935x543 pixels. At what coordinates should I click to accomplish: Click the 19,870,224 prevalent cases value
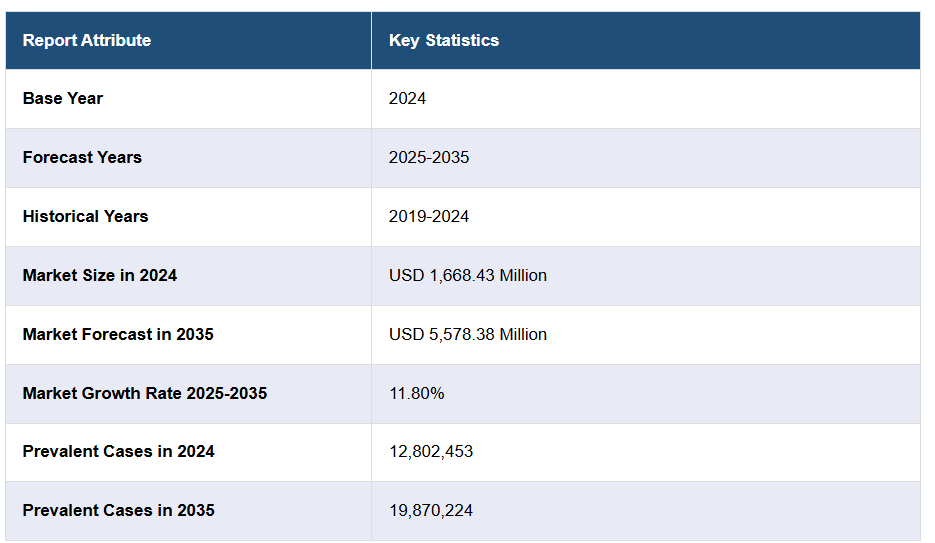(431, 510)
